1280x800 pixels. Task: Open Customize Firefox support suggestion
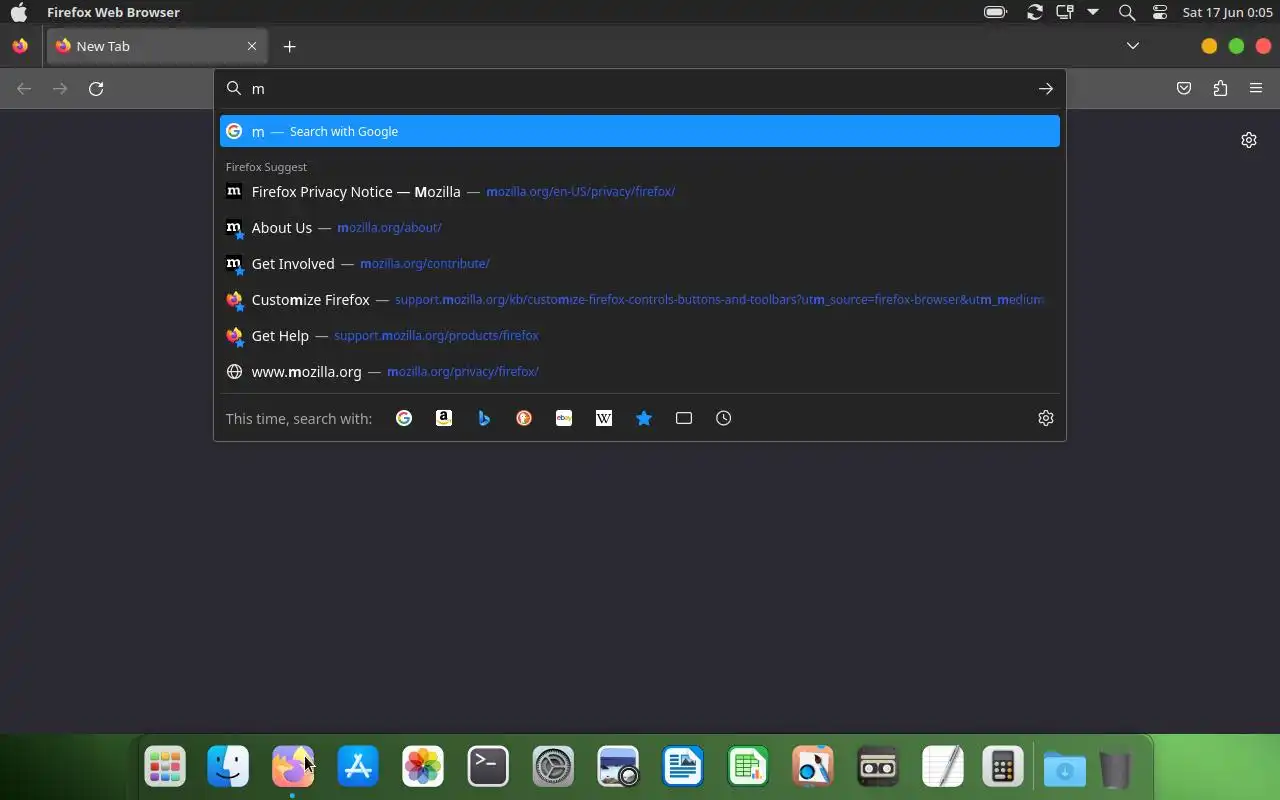click(x=640, y=299)
